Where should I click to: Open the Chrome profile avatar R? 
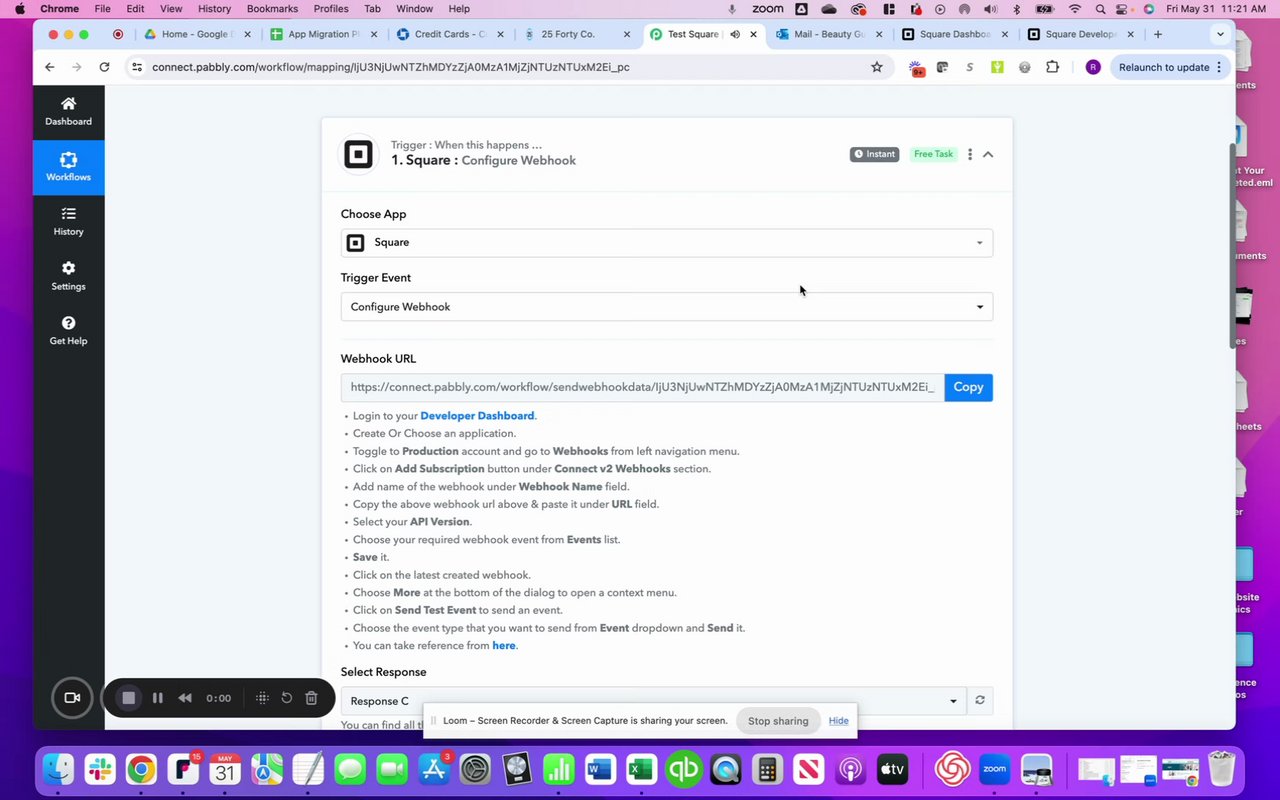click(x=1093, y=67)
